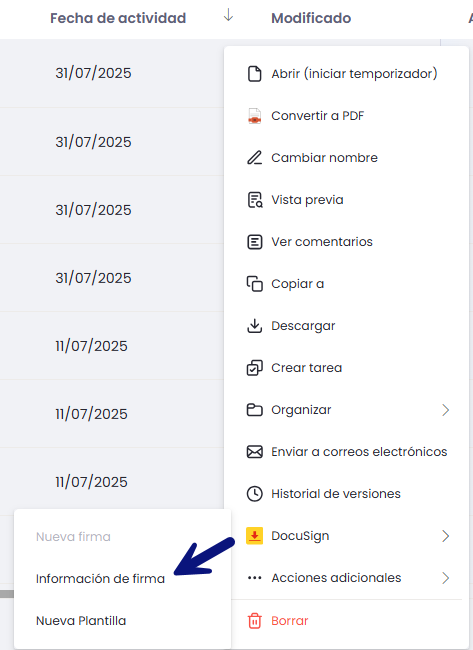Click the Vista previa magnifier document icon
The width and height of the screenshot is (473, 650).
click(255, 200)
